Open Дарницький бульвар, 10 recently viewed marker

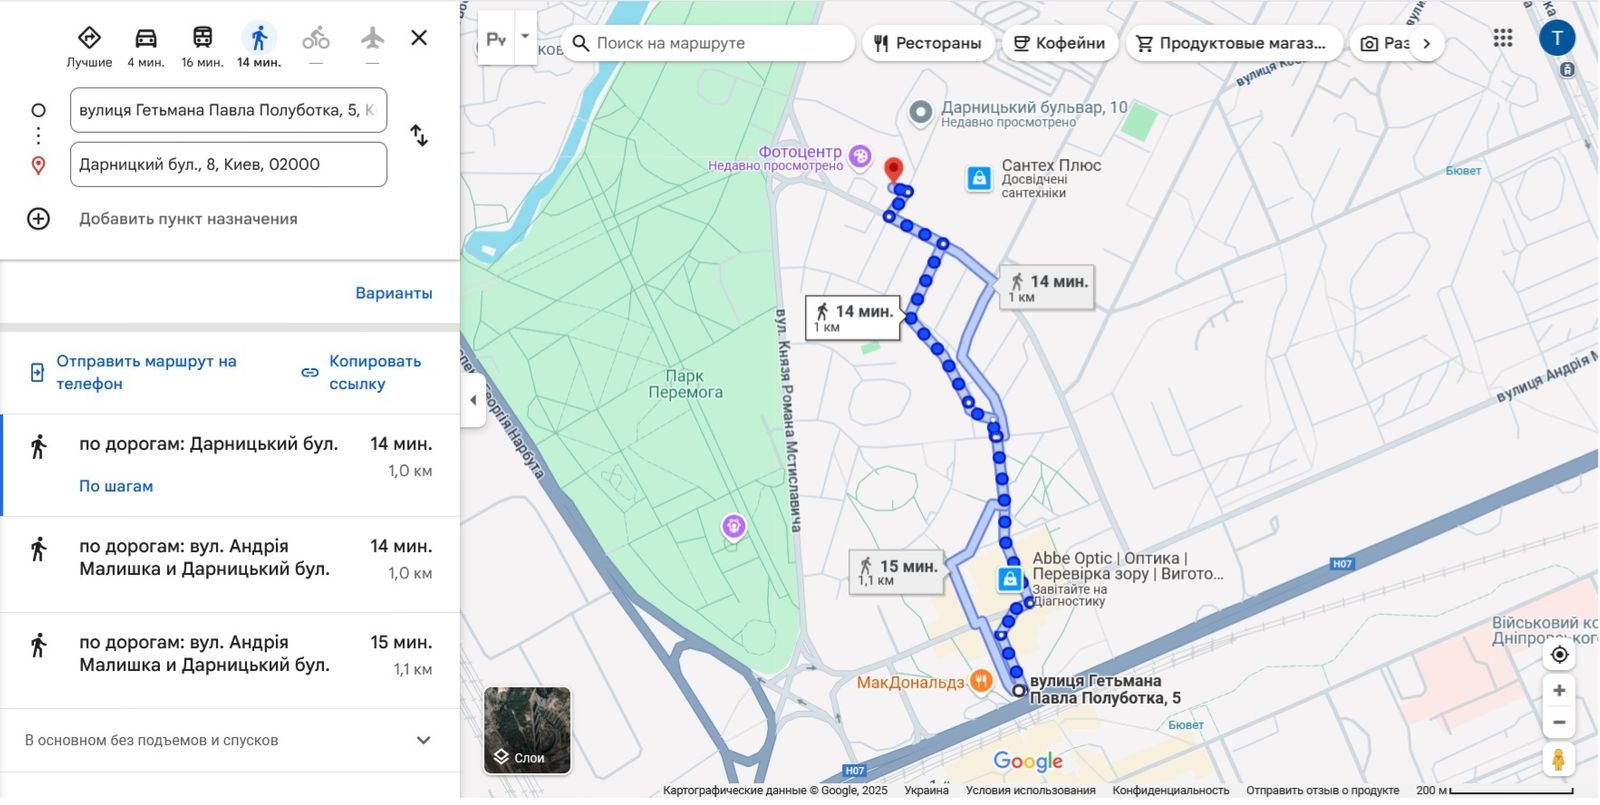click(x=920, y=113)
